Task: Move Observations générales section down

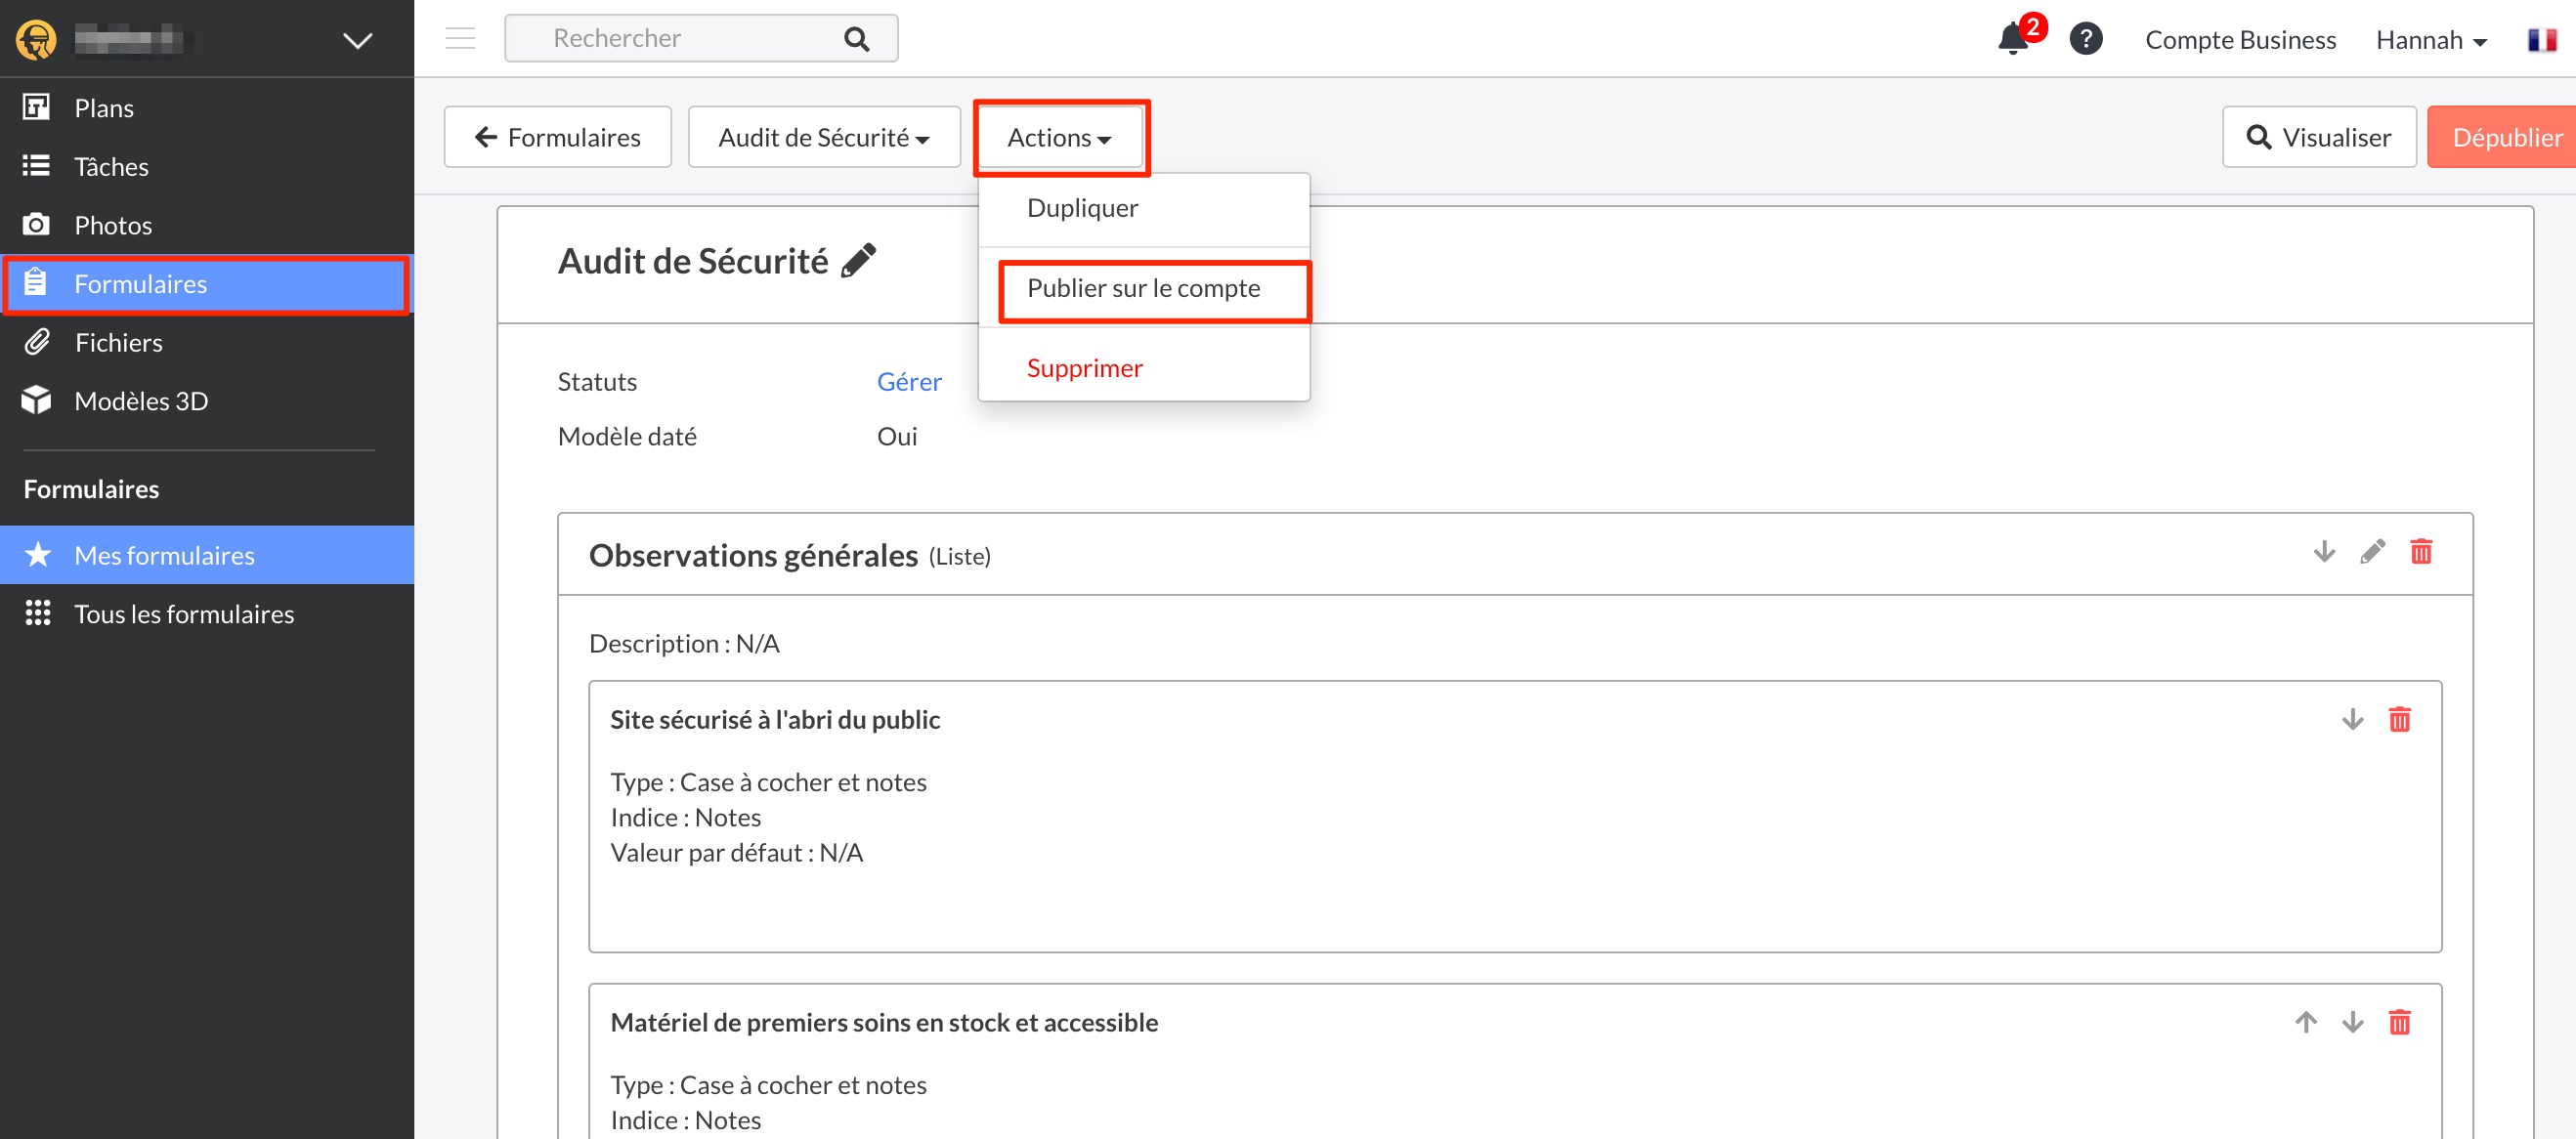Action: pyautogui.click(x=2324, y=551)
